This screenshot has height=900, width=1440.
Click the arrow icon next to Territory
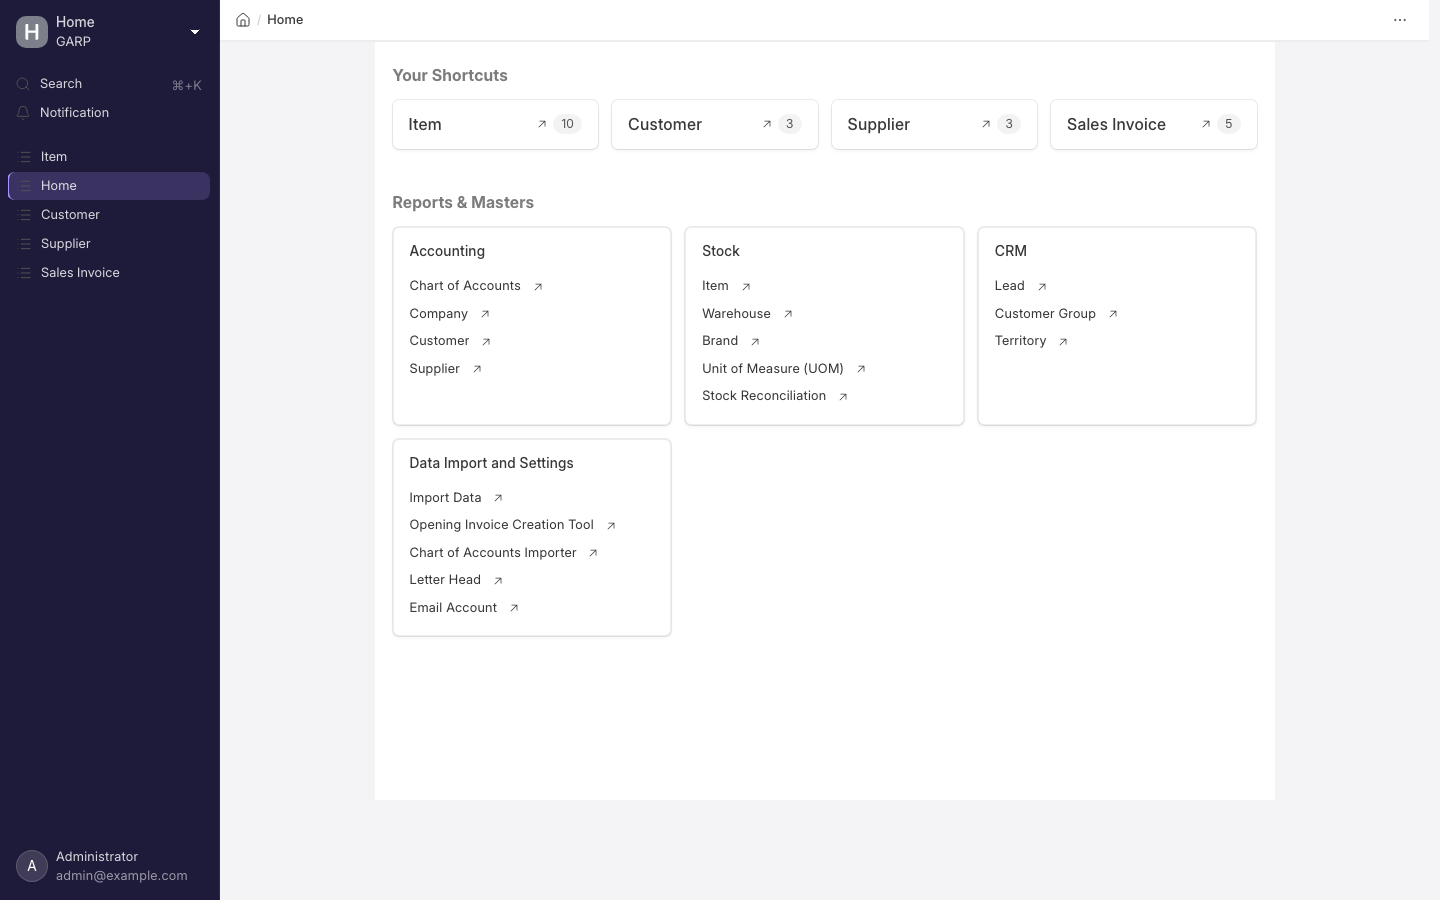click(x=1063, y=342)
